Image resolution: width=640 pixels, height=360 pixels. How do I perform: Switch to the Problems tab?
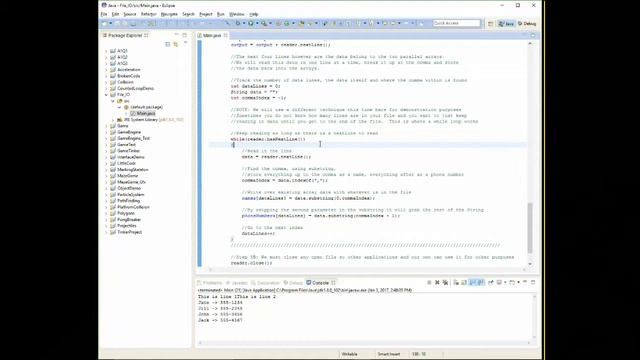coord(209,282)
